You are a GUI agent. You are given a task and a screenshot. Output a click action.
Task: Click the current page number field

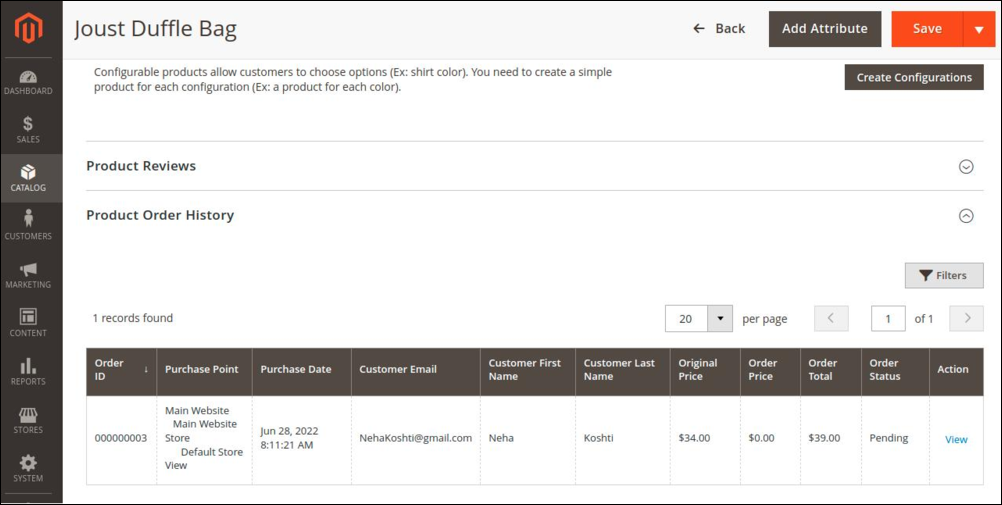pyautogui.click(x=888, y=319)
